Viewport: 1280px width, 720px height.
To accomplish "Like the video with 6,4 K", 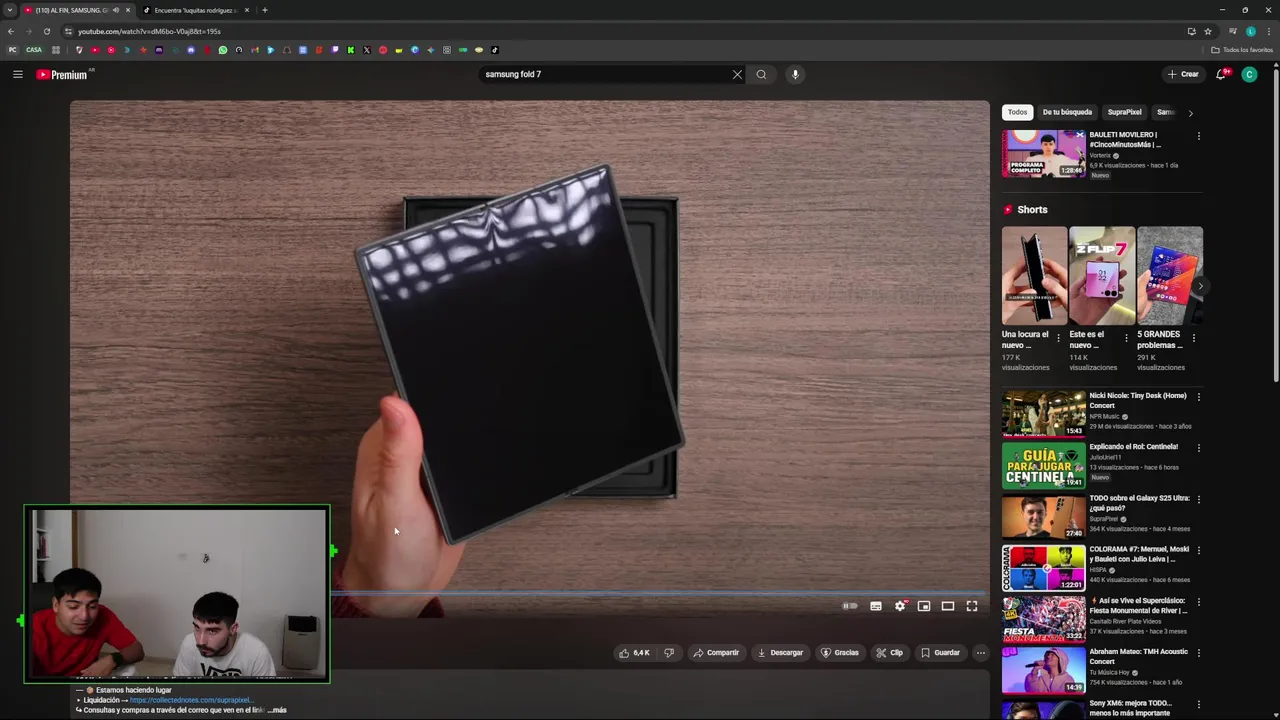I will [634, 653].
